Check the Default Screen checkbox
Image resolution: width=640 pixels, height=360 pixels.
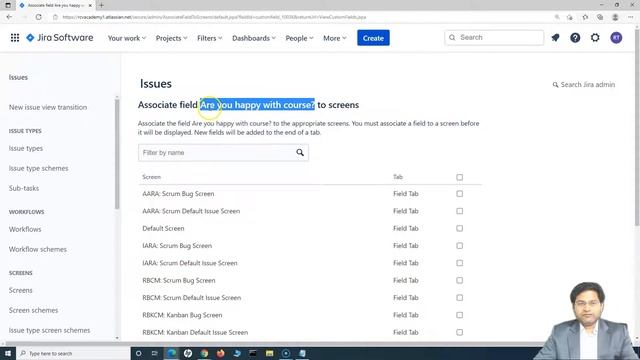pos(460,229)
